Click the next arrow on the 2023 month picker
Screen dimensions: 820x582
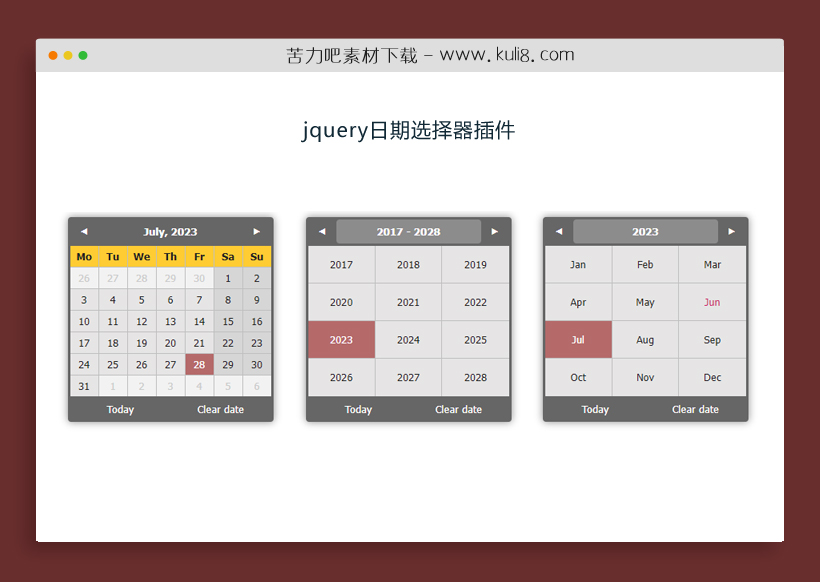click(732, 231)
